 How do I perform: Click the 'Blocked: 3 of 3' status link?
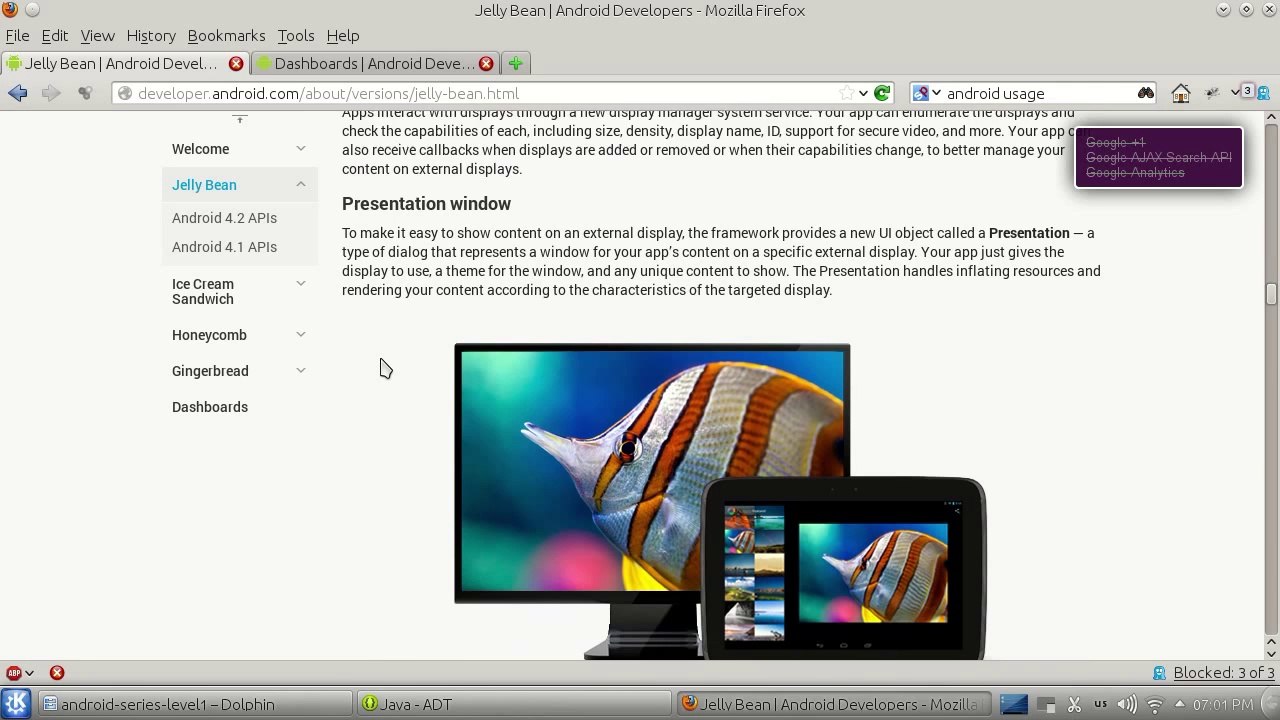click(1224, 673)
